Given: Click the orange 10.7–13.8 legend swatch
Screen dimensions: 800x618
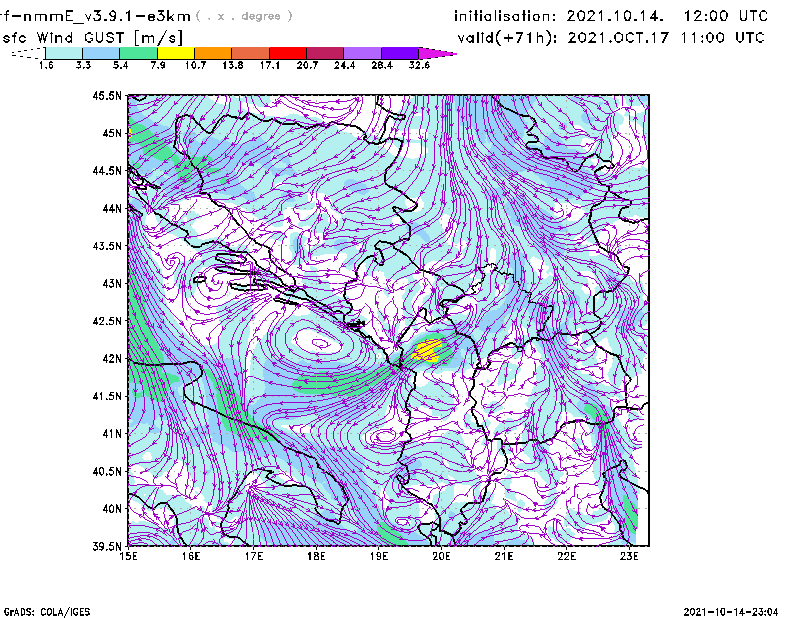Looking at the screenshot, I should [x=213, y=53].
